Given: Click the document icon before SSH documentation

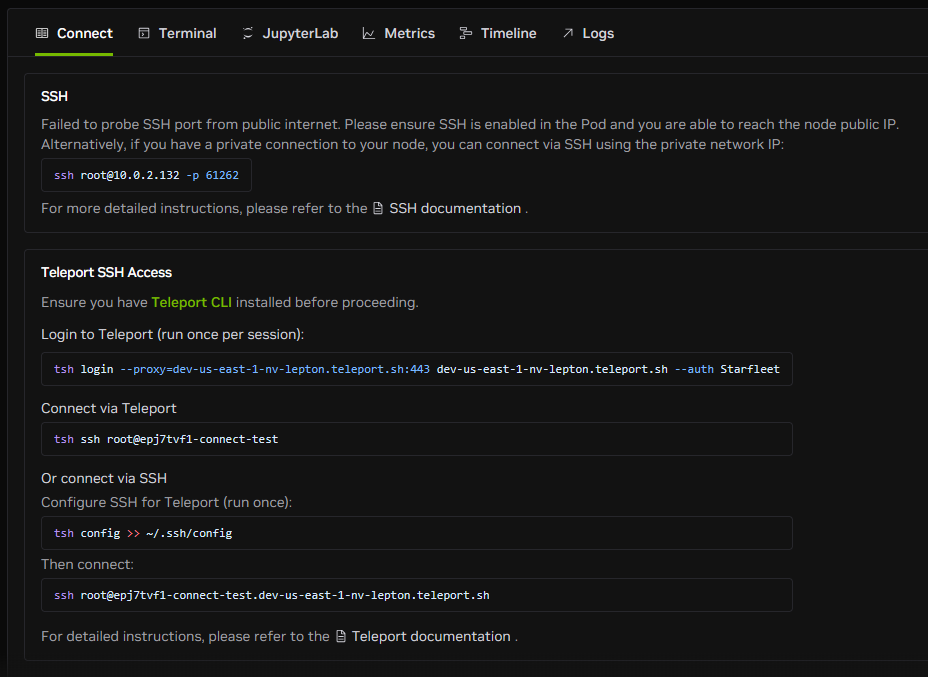Looking at the screenshot, I should tap(378, 209).
